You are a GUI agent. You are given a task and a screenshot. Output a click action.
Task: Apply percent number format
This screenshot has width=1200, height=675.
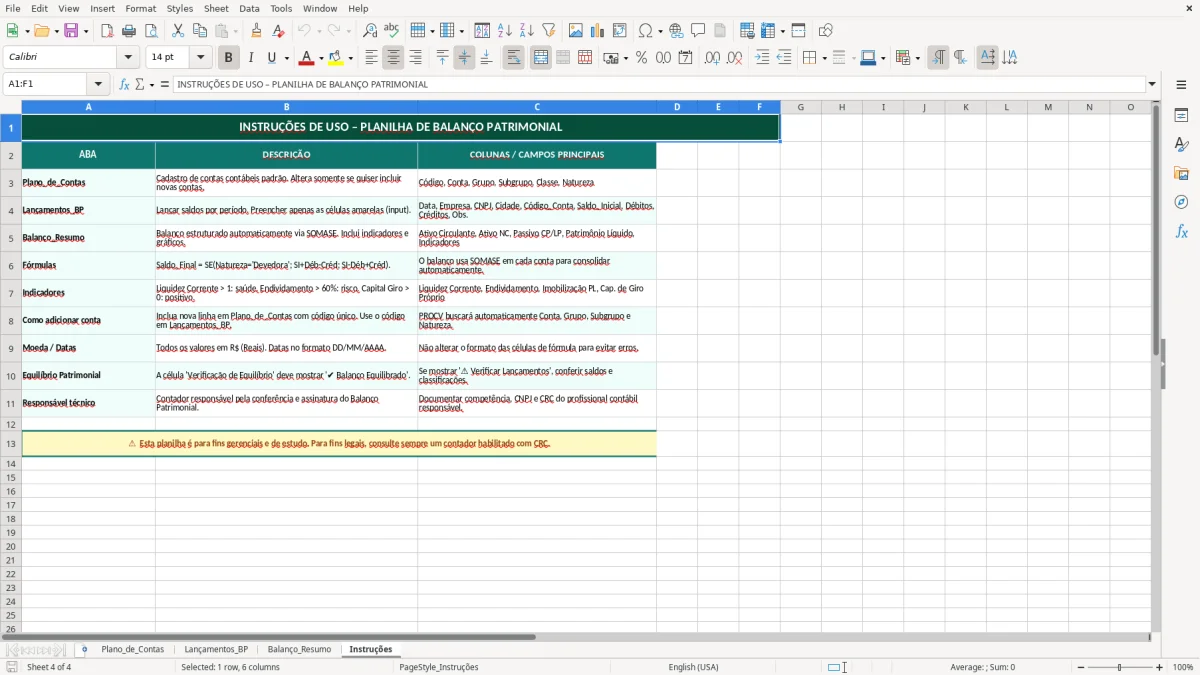[x=641, y=58]
